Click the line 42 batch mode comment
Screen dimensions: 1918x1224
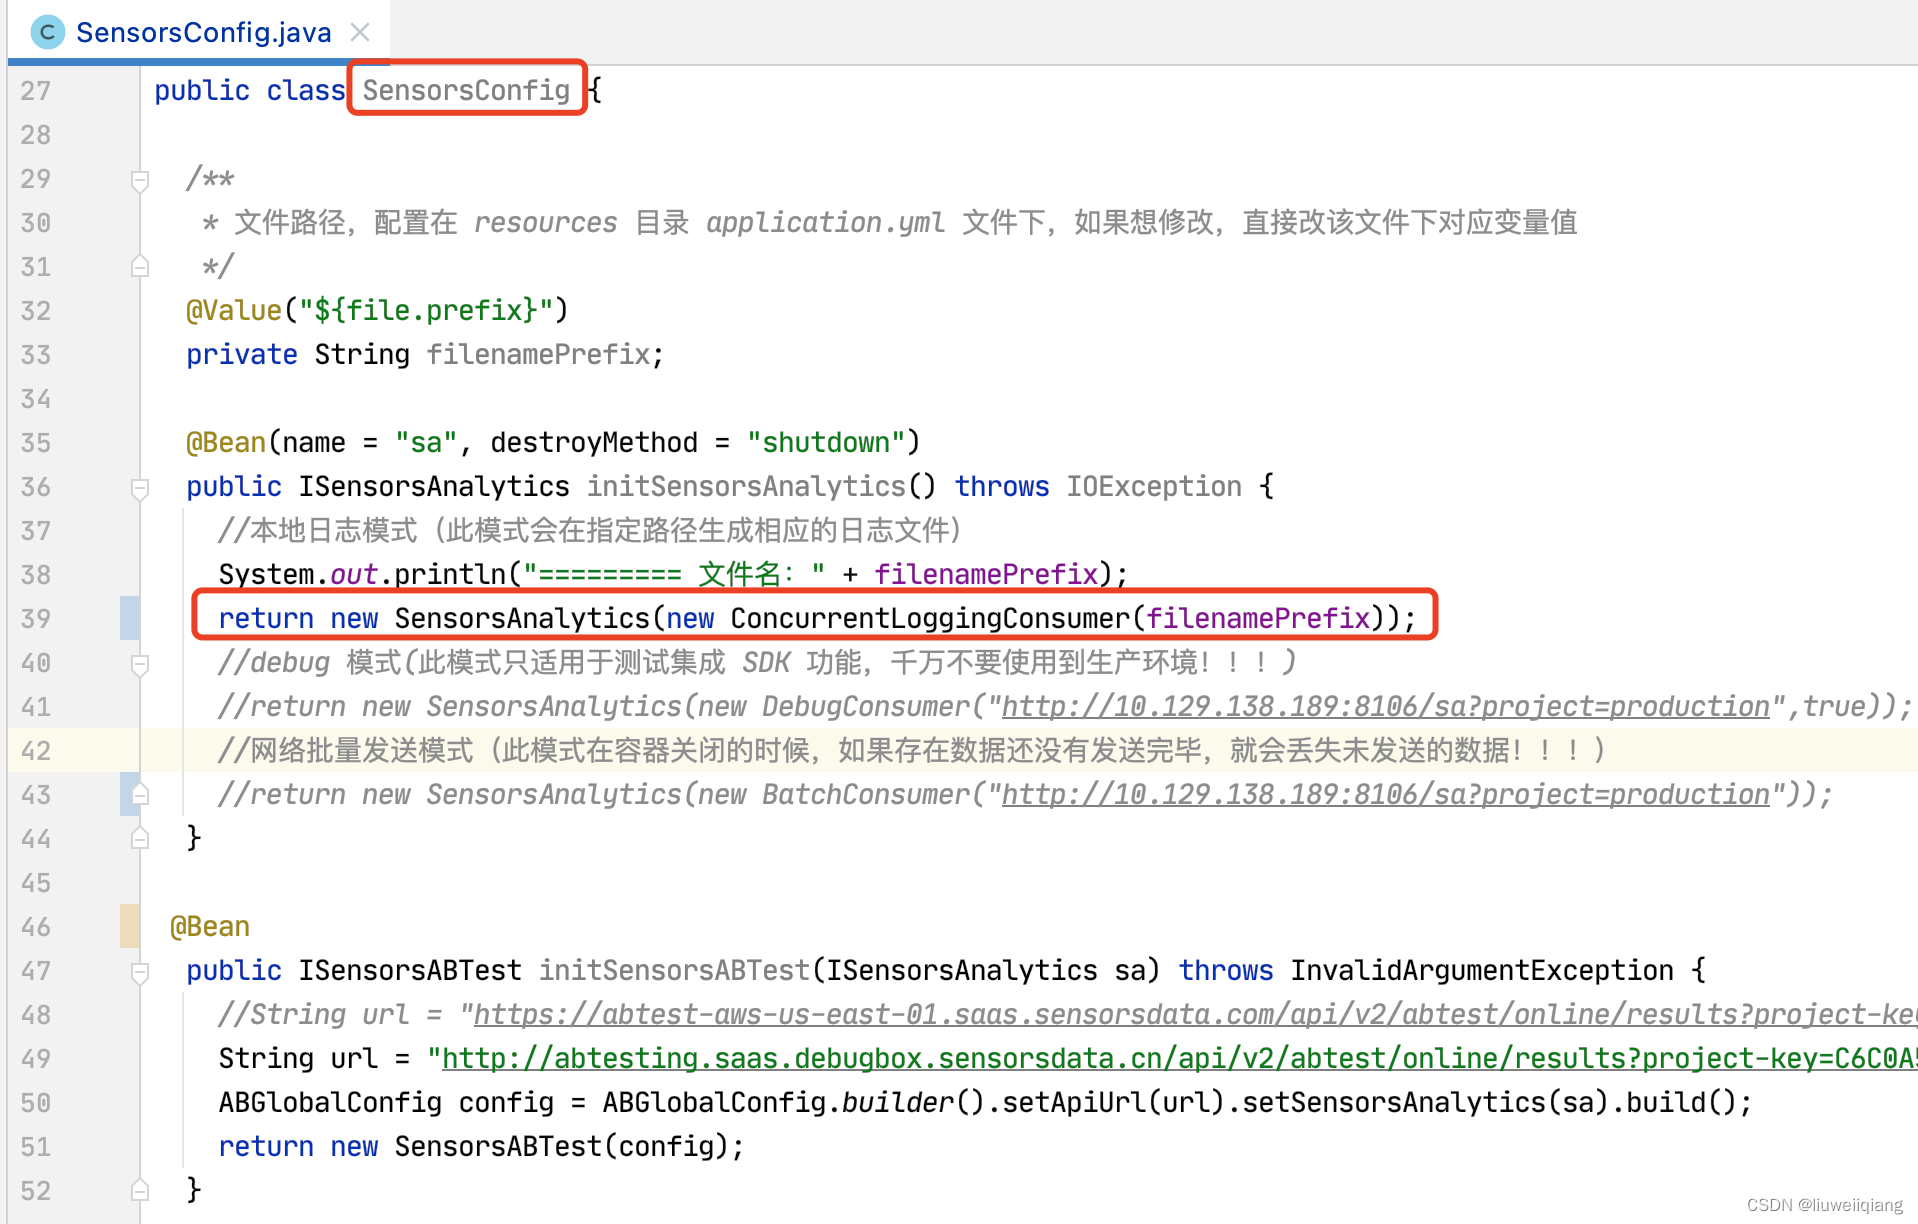click(x=912, y=750)
